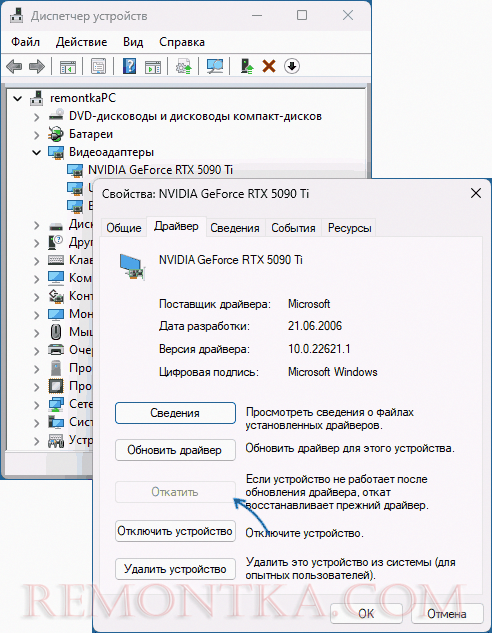Click the enable device icon with green arrow
This screenshot has width=492, height=633.
click(246, 66)
